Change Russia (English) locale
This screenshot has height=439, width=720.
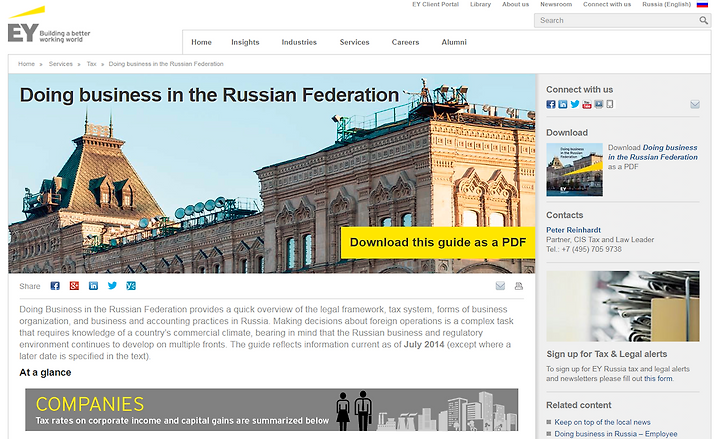tap(666, 4)
